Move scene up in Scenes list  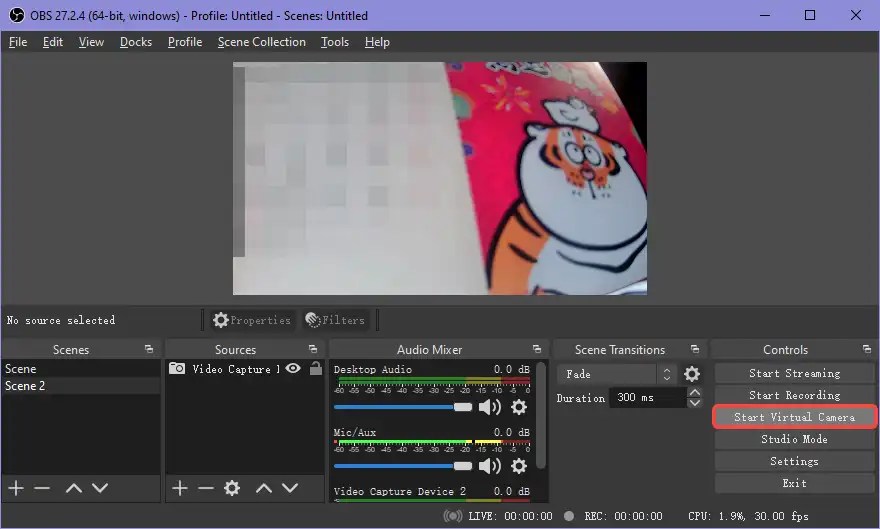pyautogui.click(x=74, y=488)
